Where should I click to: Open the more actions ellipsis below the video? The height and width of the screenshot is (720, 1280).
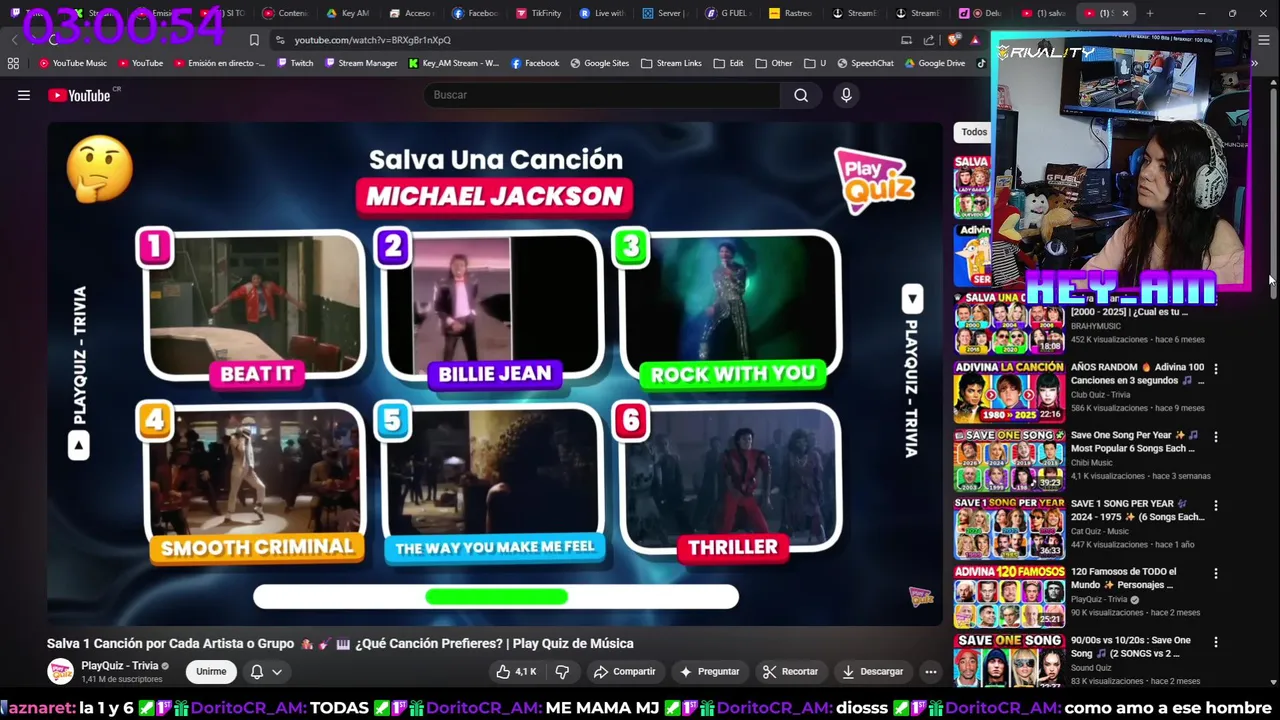[x=930, y=672]
